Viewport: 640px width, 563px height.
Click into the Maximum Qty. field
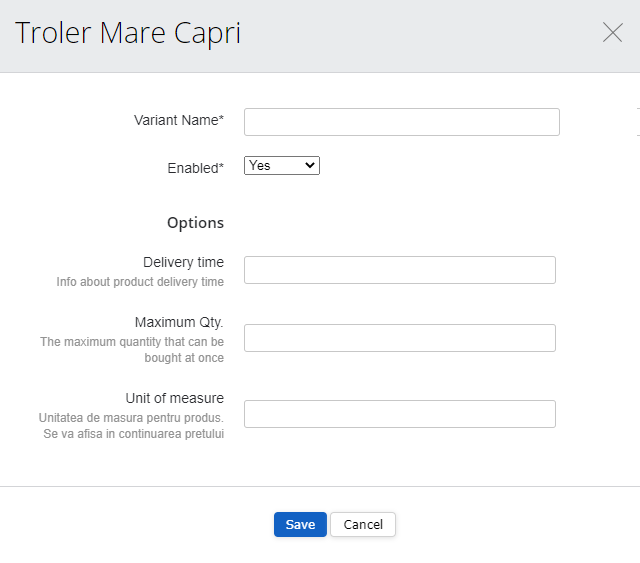(x=399, y=338)
